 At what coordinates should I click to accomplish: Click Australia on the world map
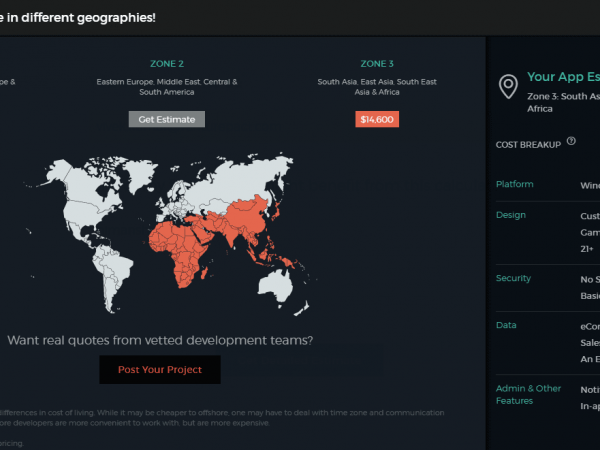coord(284,285)
